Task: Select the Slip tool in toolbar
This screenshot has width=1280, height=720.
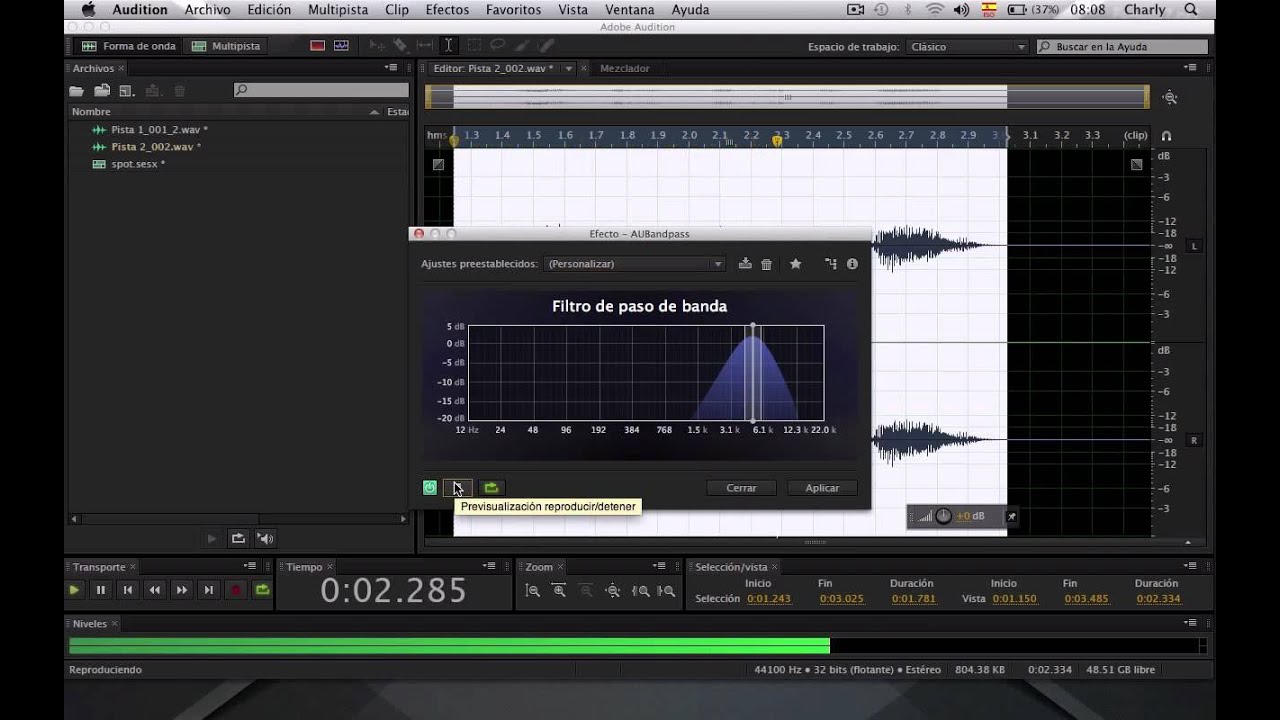Action: pyautogui.click(x=424, y=46)
